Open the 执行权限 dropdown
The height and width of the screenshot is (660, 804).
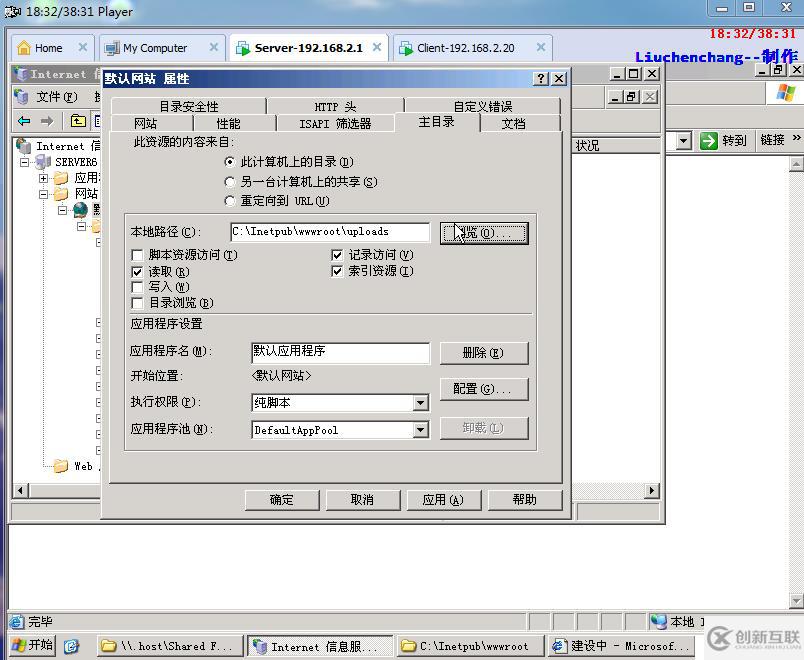(x=420, y=403)
